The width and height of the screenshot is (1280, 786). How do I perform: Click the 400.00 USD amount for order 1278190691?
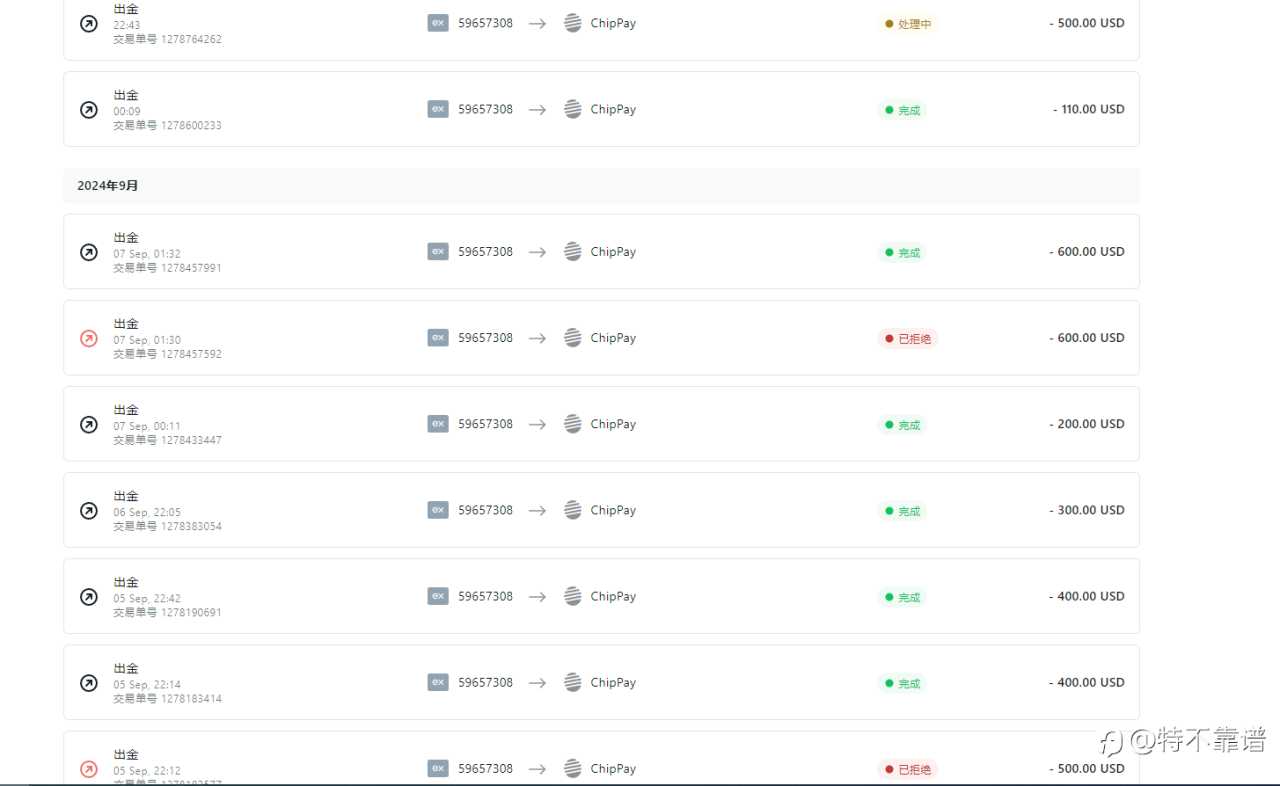click(x=1086, y=596)
